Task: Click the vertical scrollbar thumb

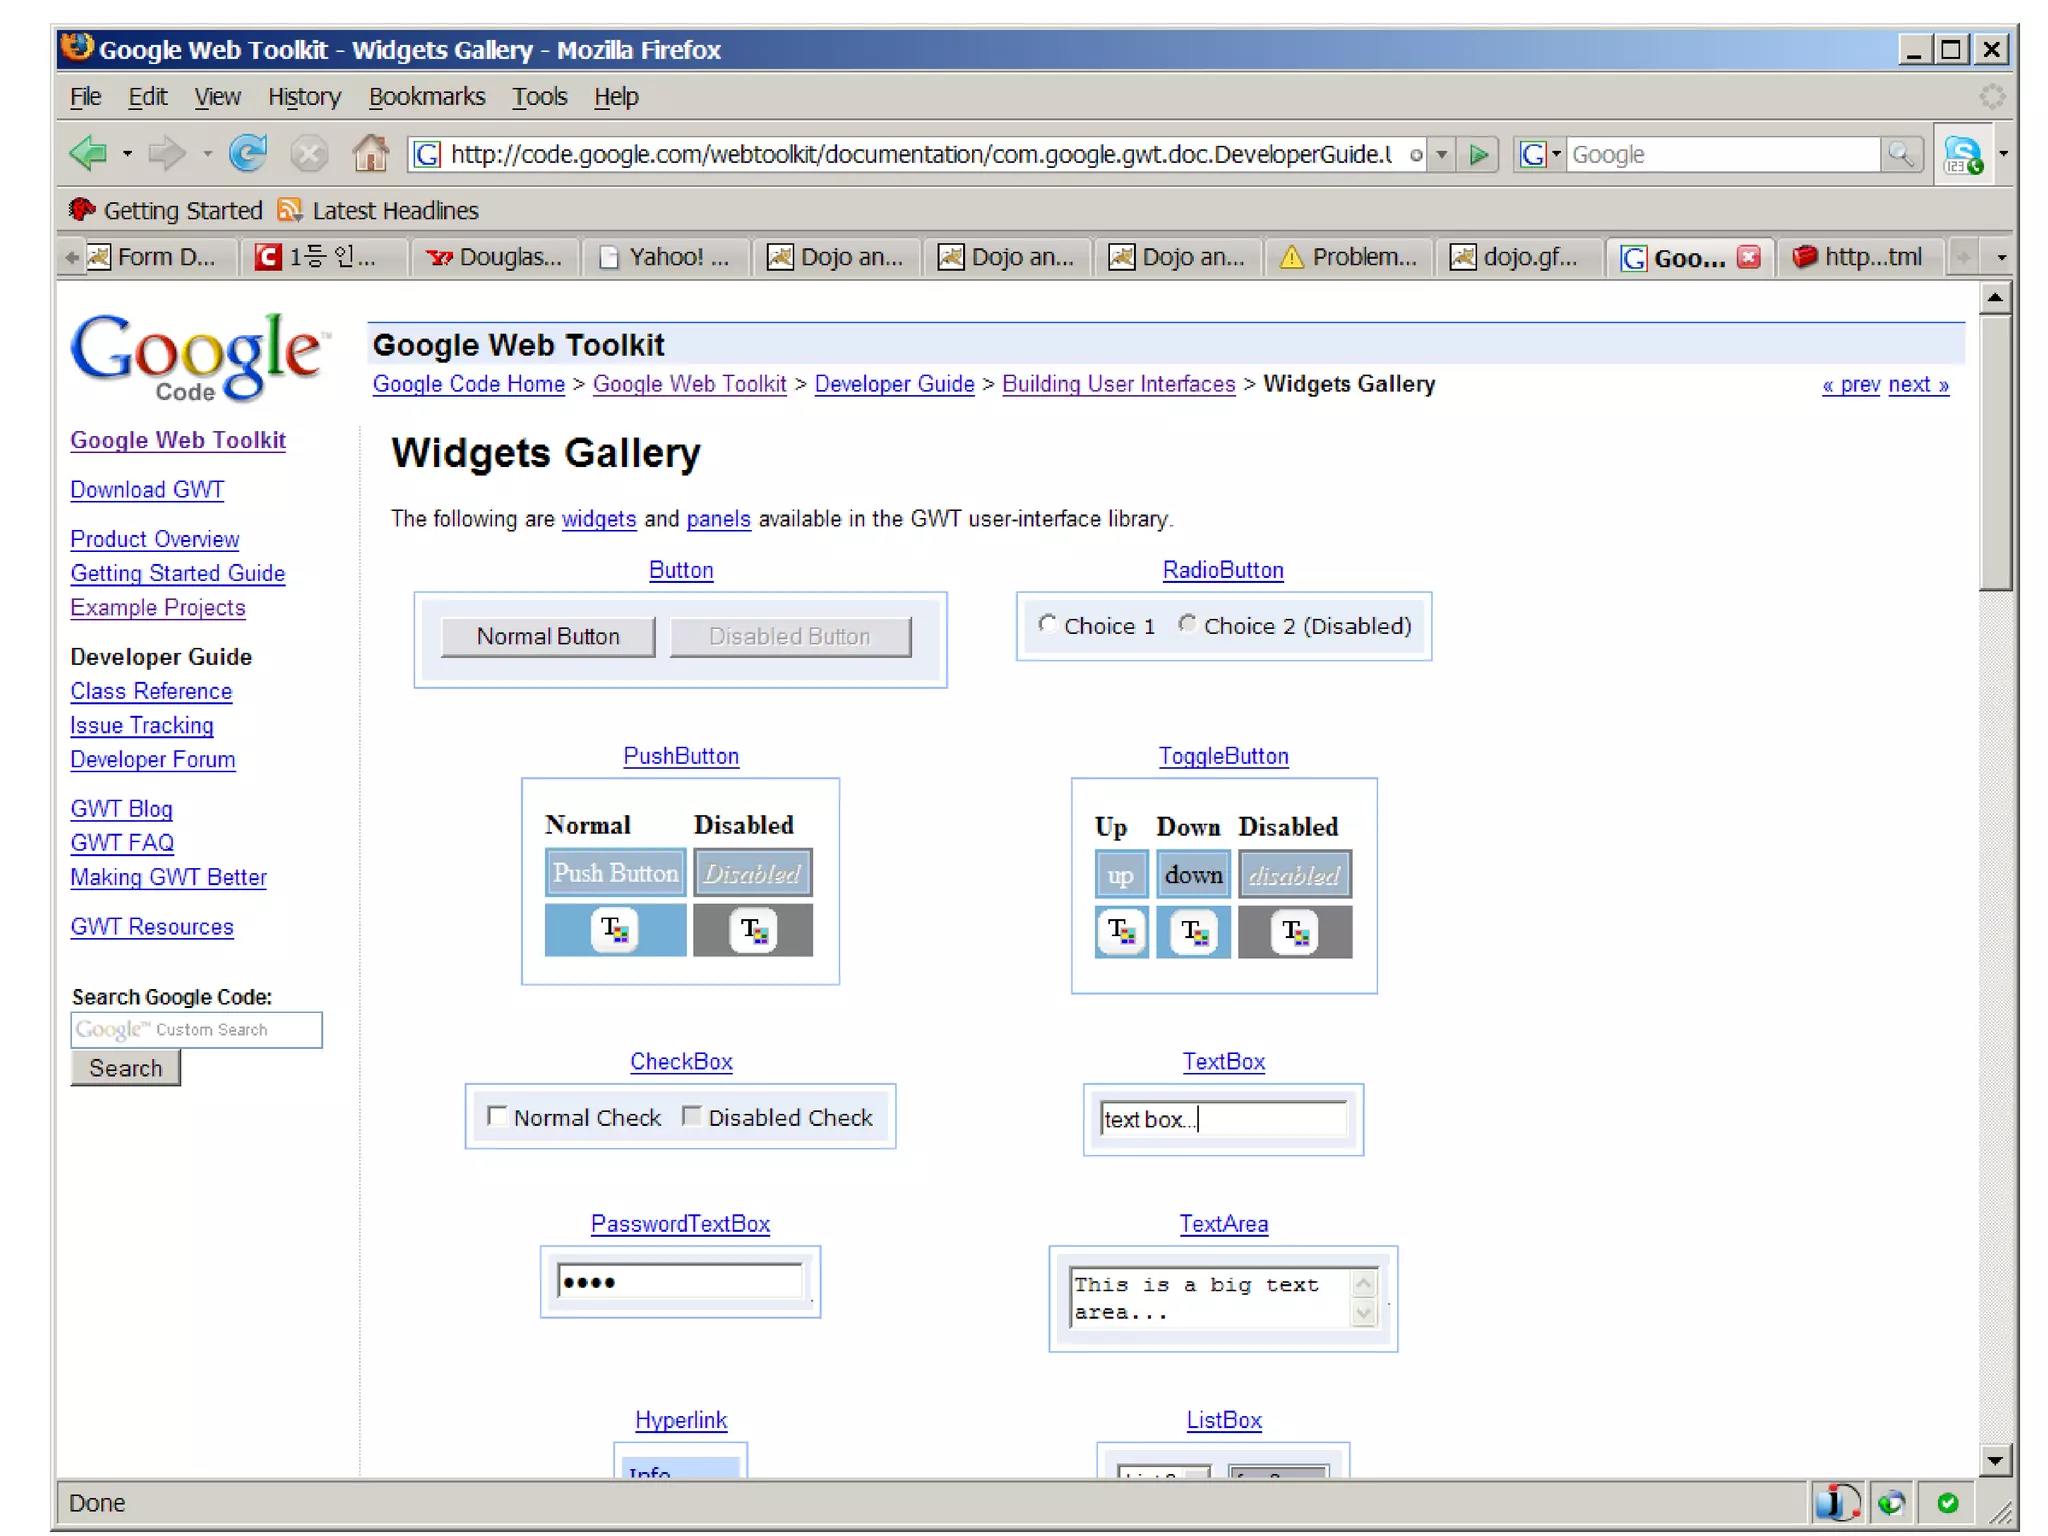Action: point(1994,452)
